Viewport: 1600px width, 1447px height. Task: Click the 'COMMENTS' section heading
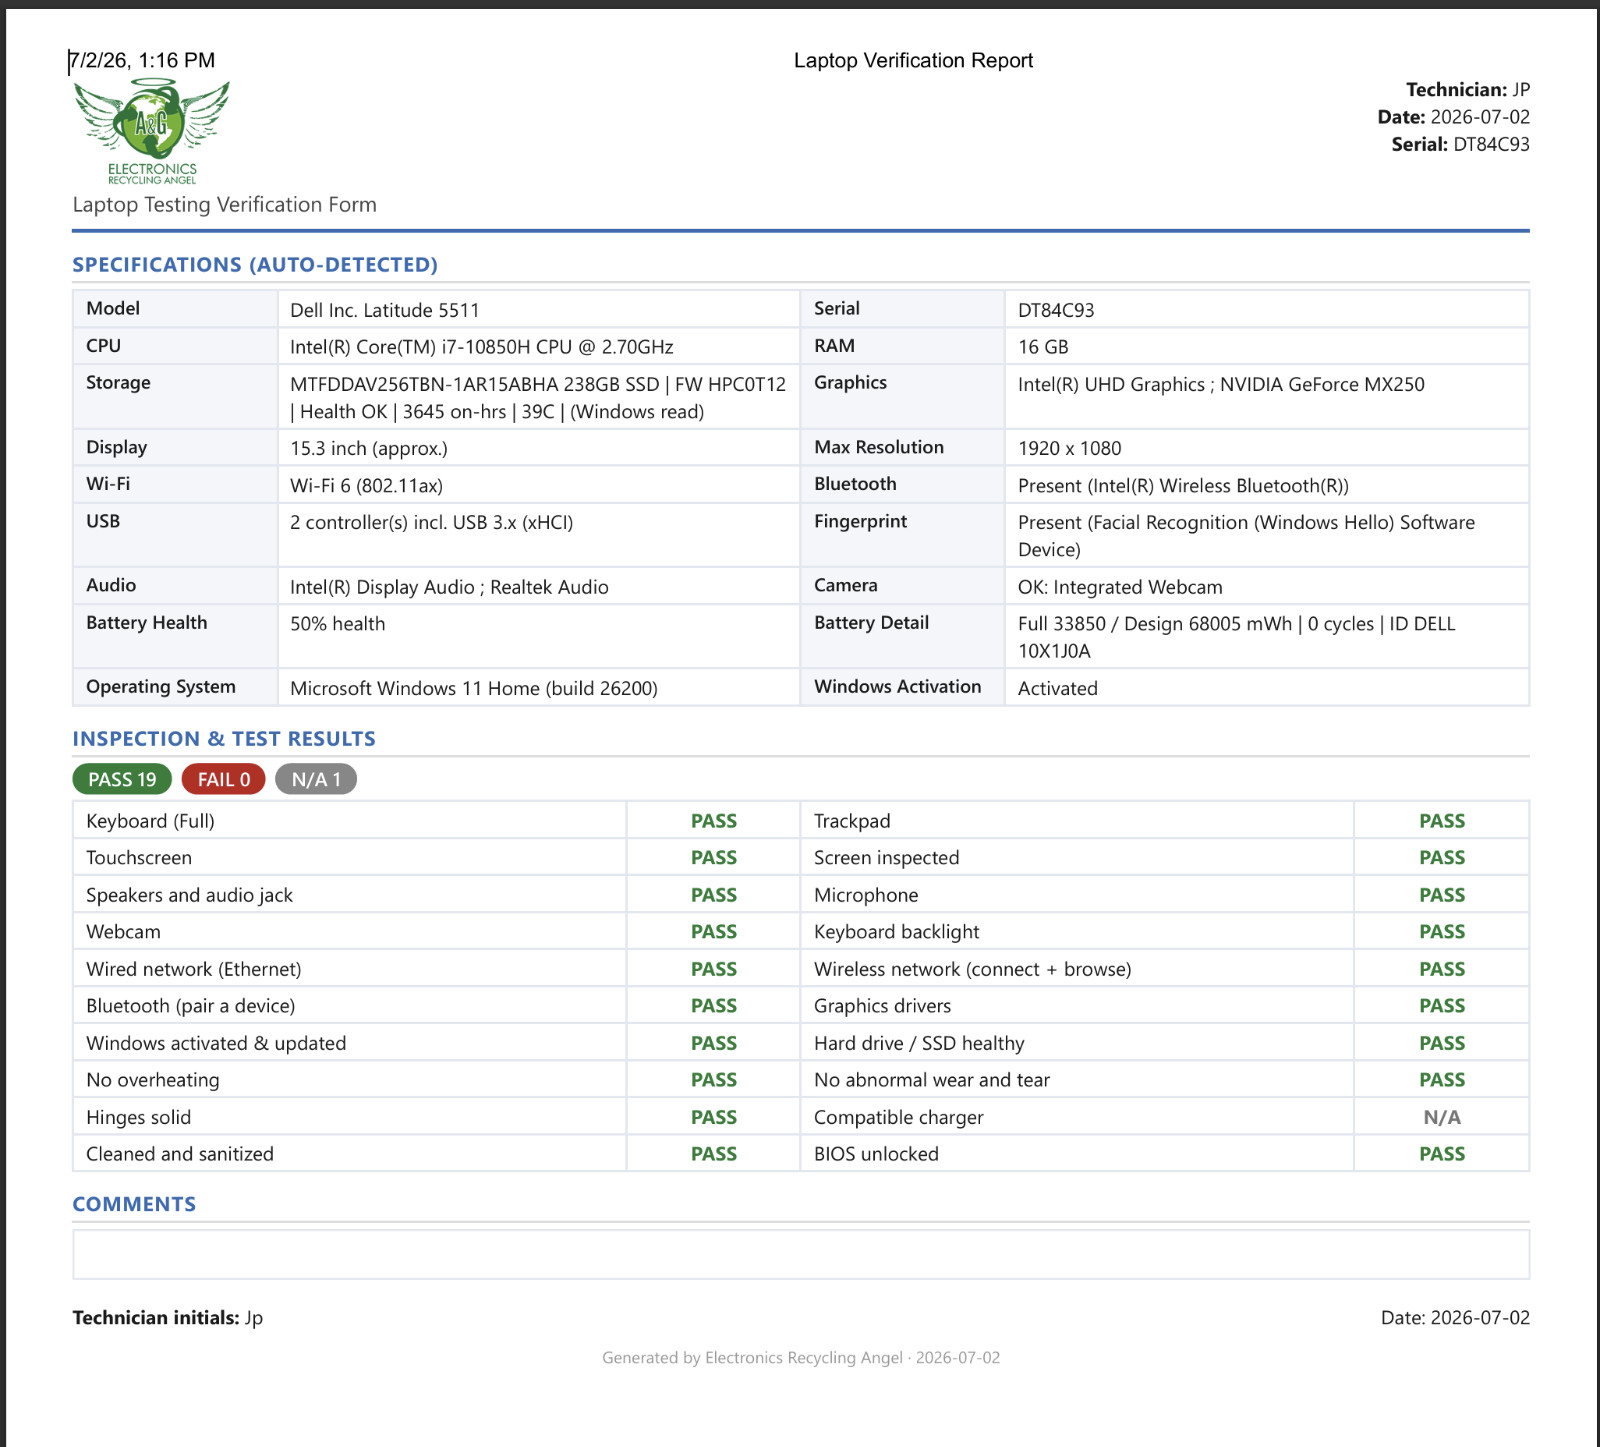134,1204
